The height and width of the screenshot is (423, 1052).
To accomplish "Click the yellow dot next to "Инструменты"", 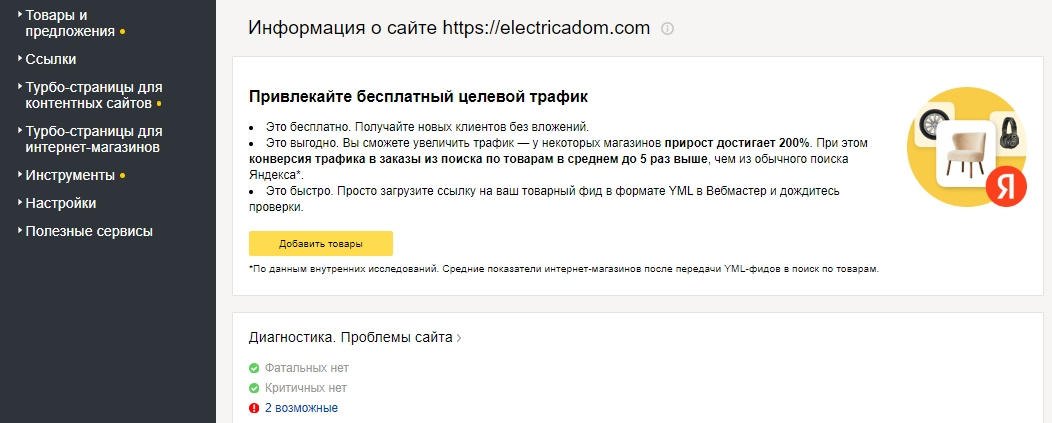I will (x=122, y=176).
